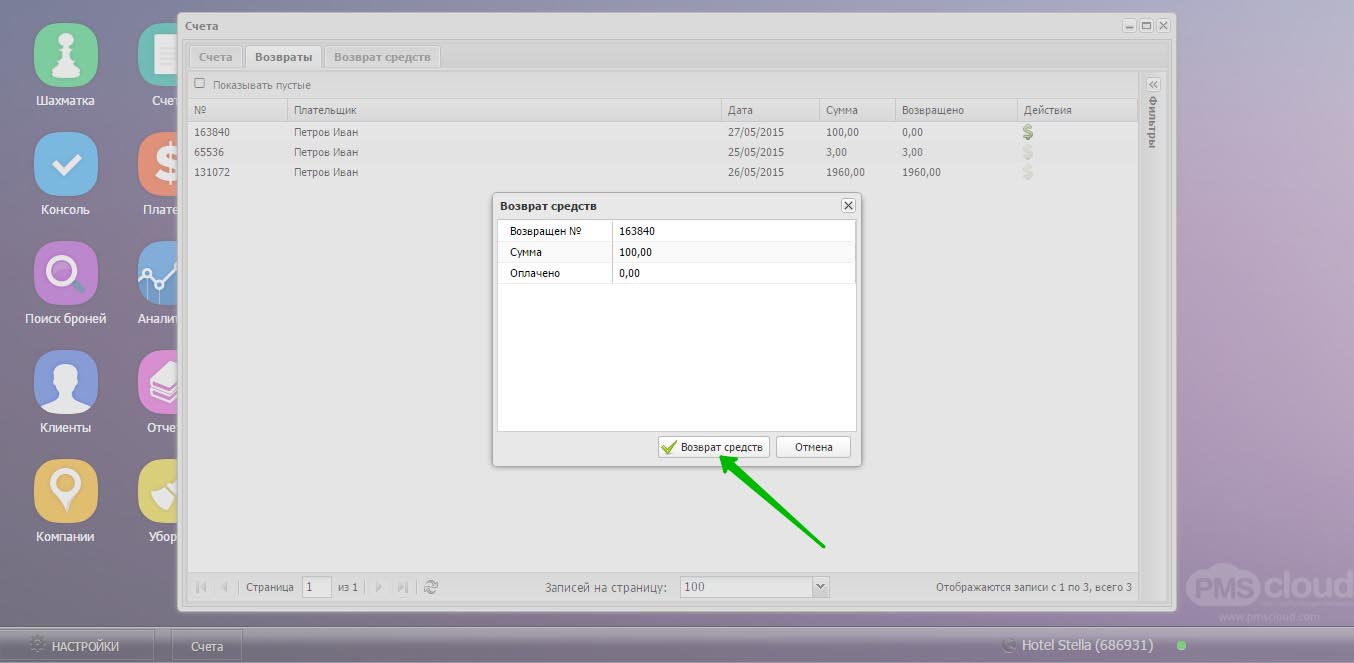Click the dollar action icon for row 163840
This screenshot has width=1354, height=663.
pyautogui.click(x=1027, y=132)
